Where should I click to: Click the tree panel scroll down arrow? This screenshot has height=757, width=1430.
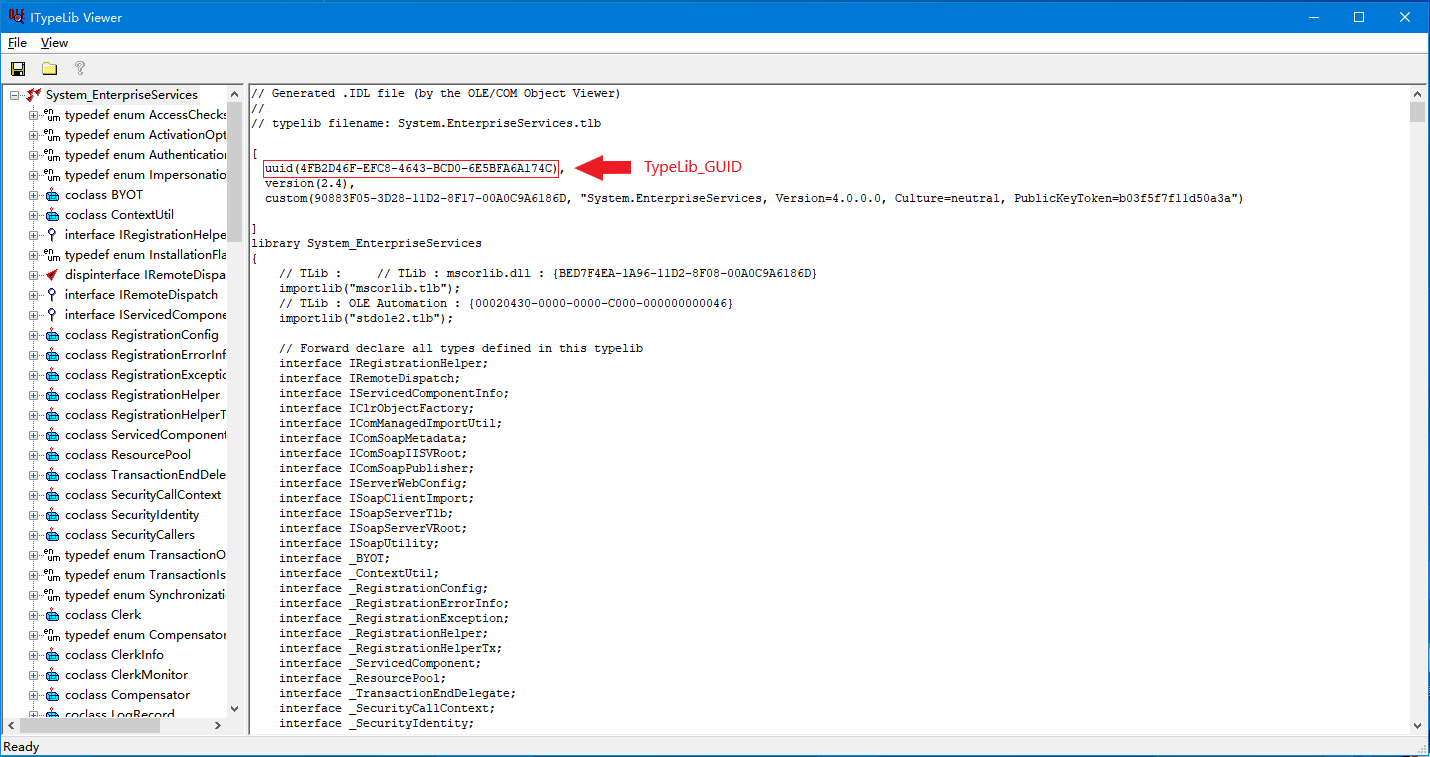click(x=235, y=709)
